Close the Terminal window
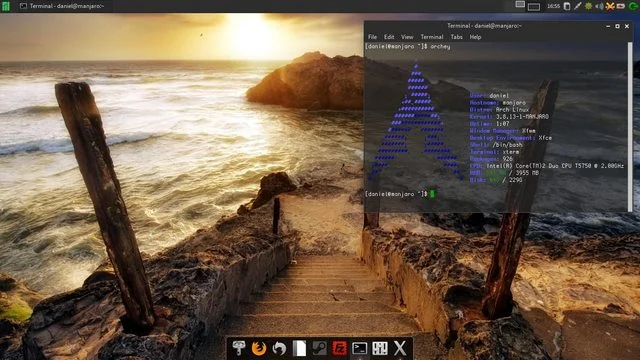Screen dimensions: 640x360 point(627,26)
